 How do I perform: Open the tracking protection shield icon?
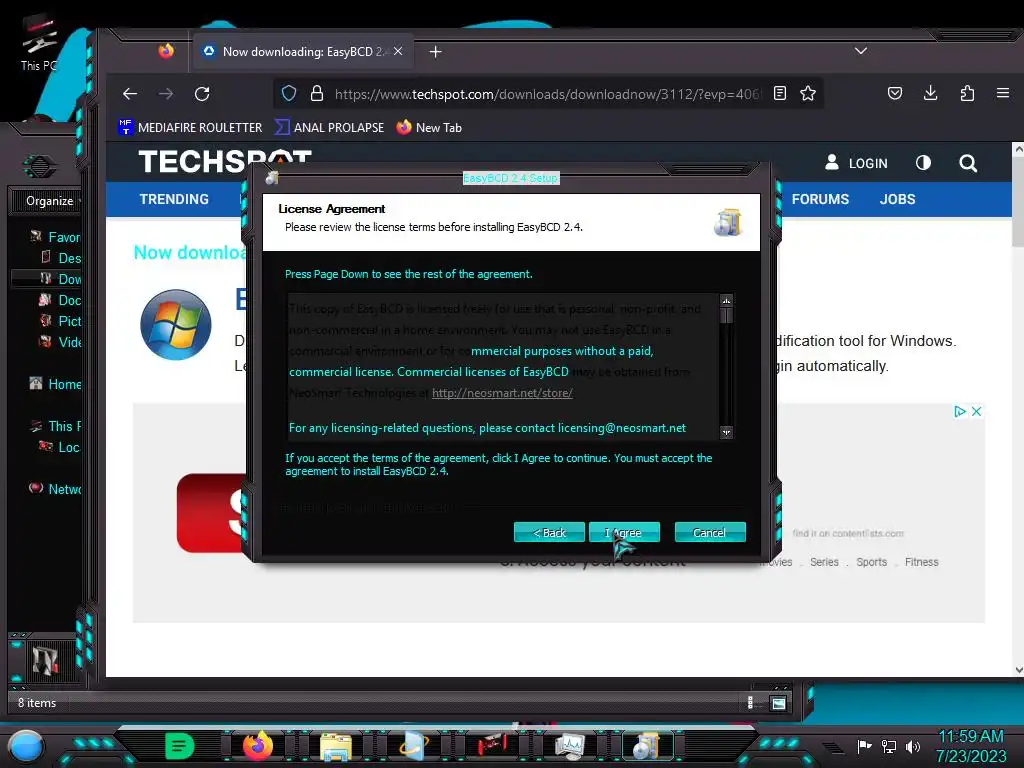(x=289, y=94)
